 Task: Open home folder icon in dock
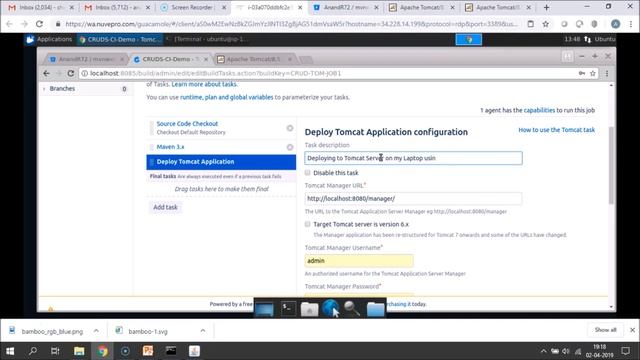tap(309, 309)
